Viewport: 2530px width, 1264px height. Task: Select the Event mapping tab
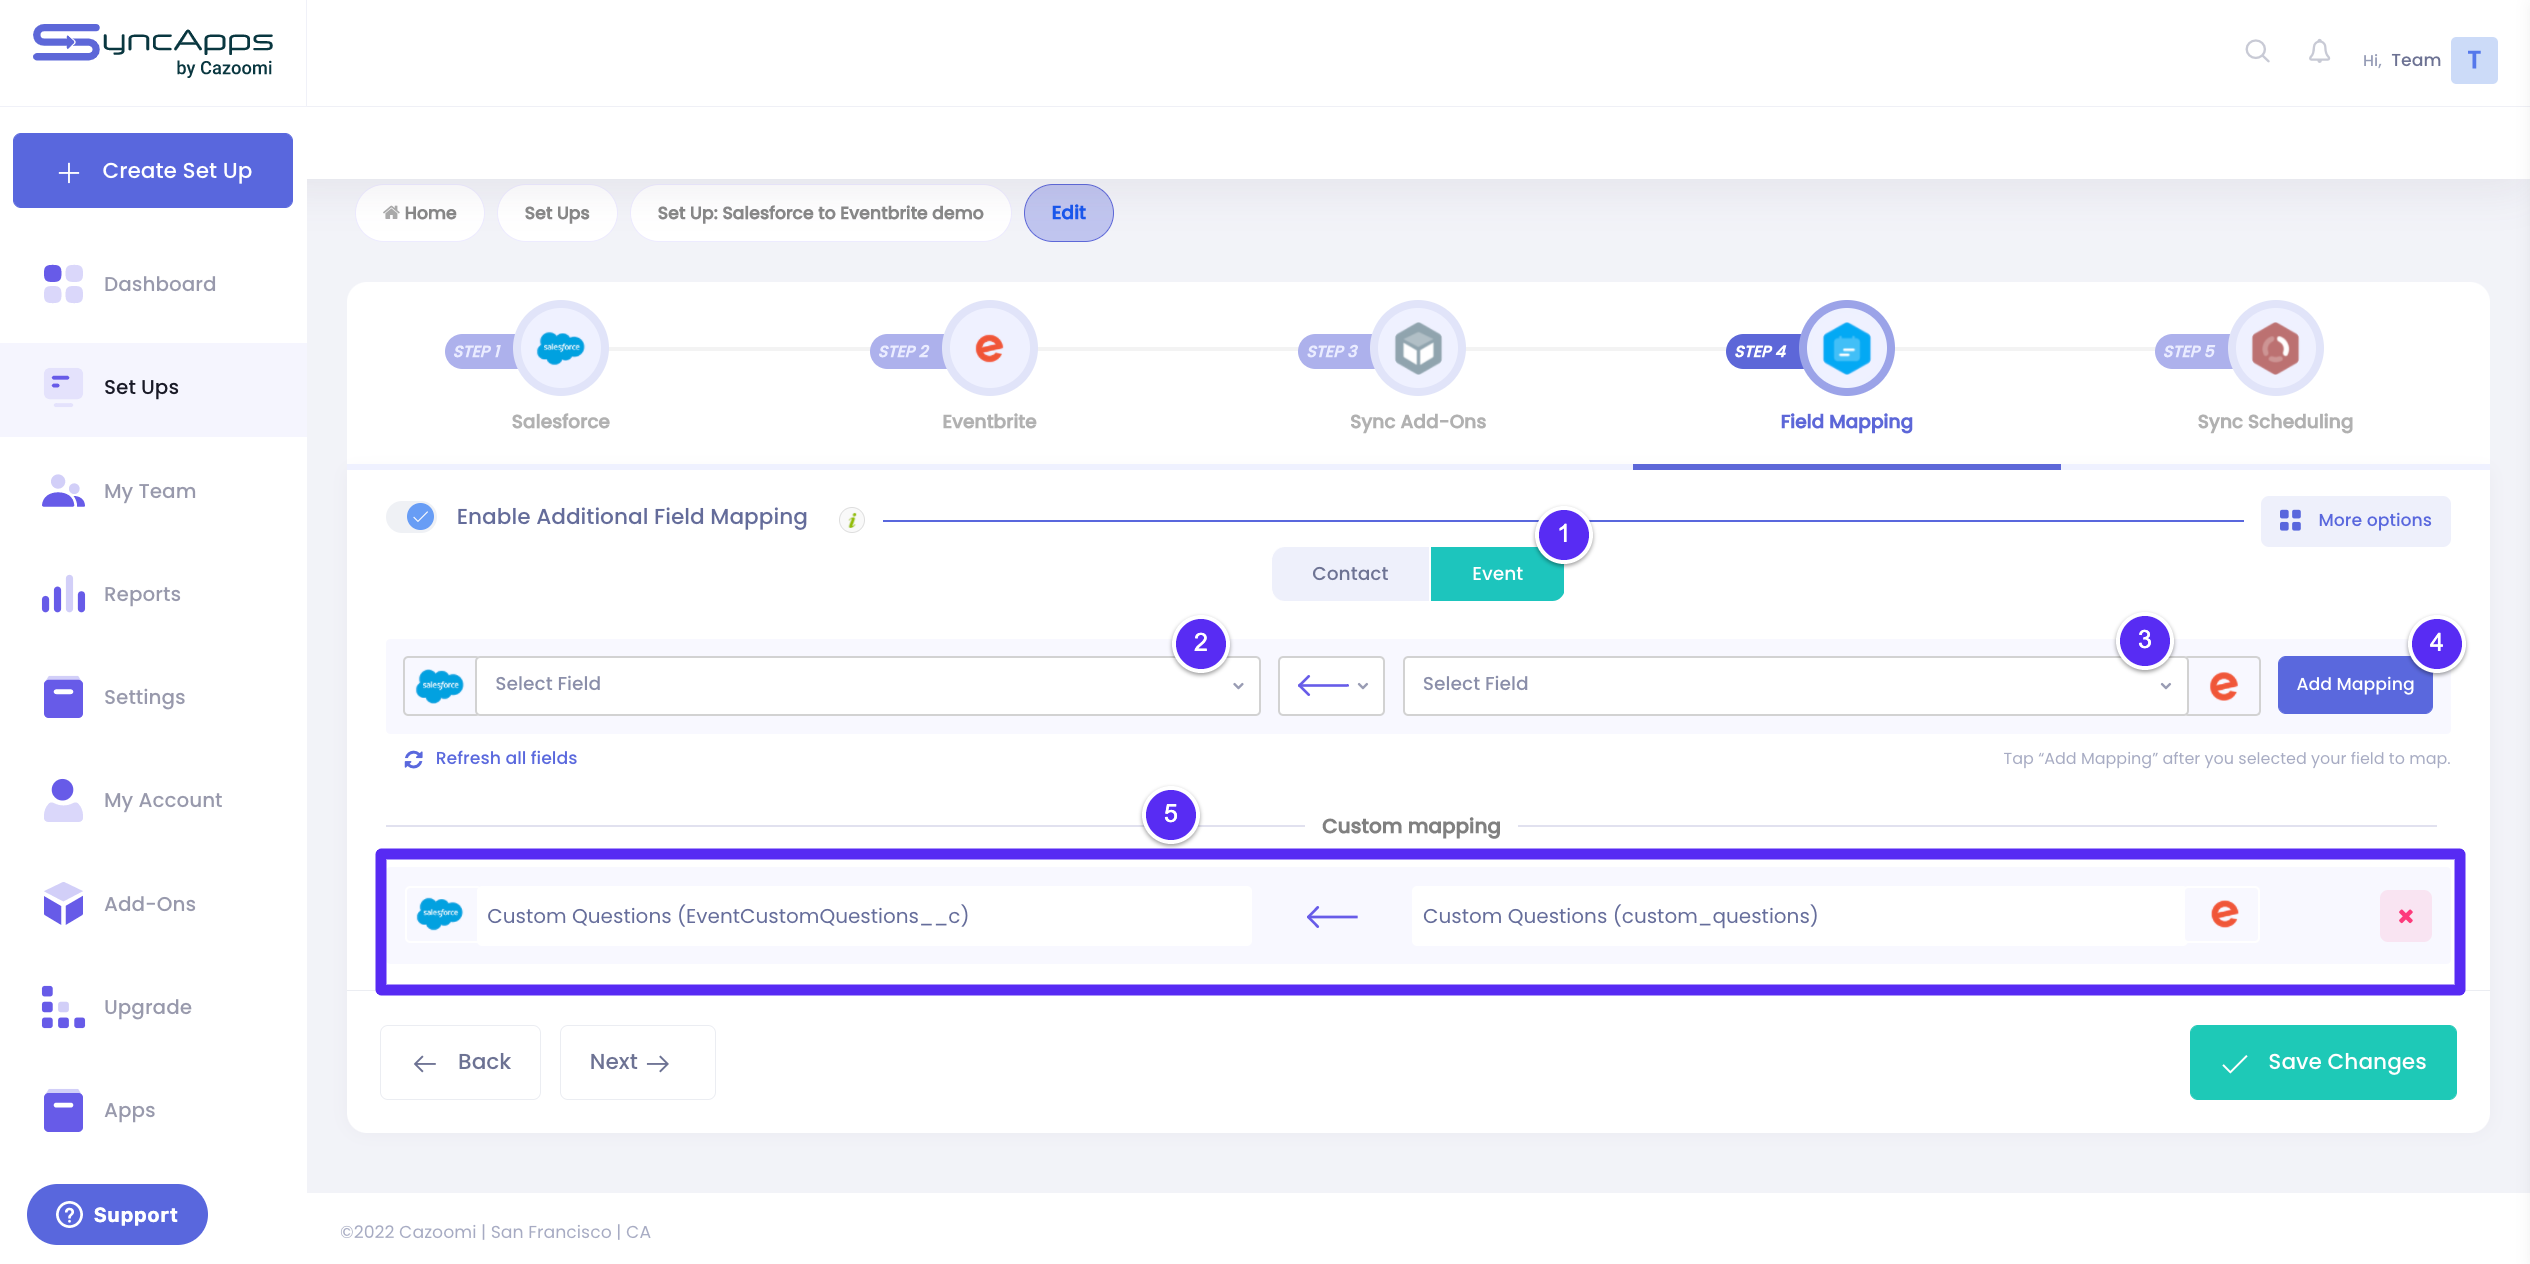point(1497,574)
